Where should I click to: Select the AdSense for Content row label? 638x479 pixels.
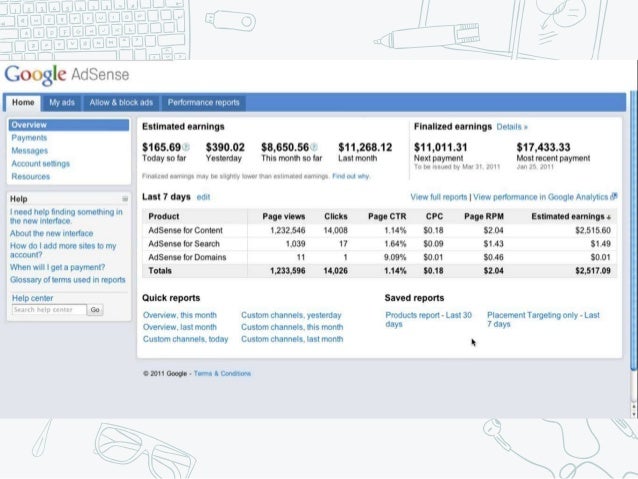pos(186,231)
